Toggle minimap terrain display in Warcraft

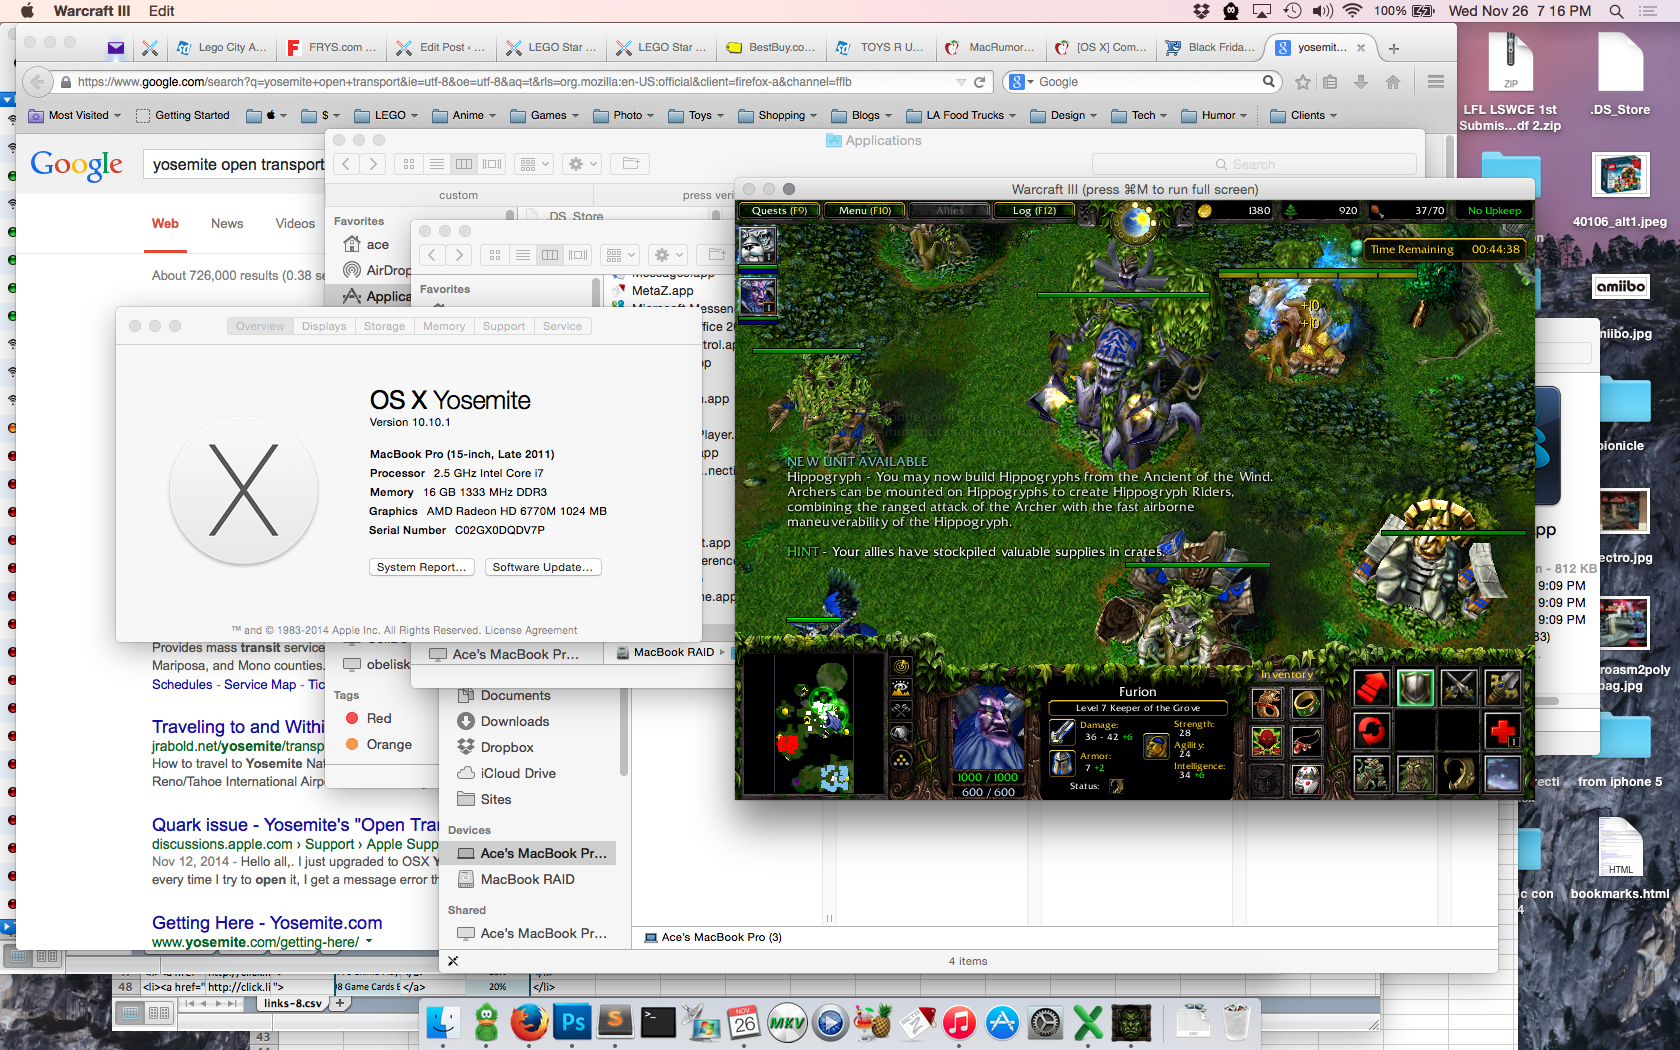[902, 688]
